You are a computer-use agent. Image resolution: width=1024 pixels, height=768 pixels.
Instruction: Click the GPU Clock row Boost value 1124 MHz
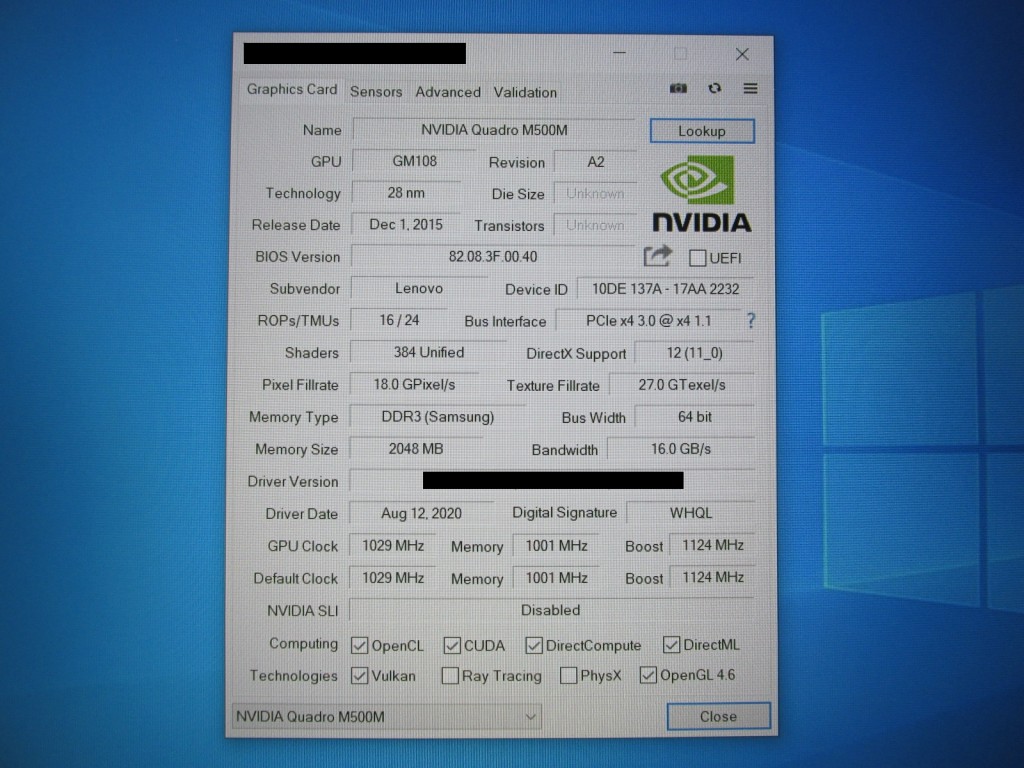pos(712,545)
